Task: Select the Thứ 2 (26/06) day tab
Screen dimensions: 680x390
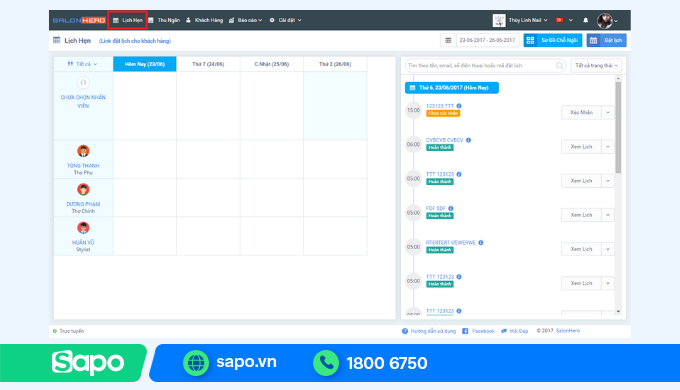Action: (x=335, y=64)
